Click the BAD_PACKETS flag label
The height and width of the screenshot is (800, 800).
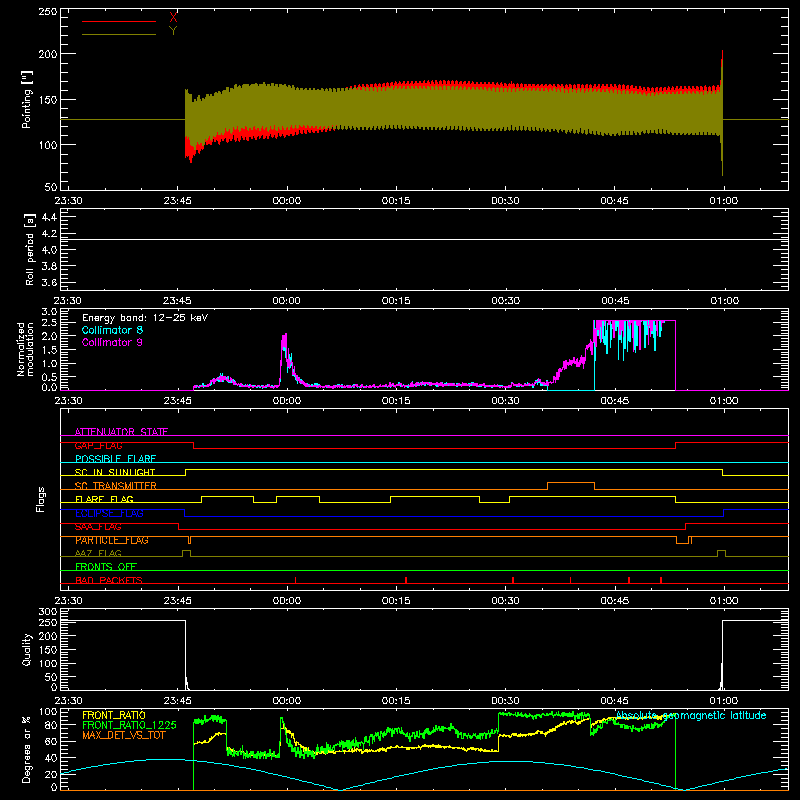pyautogui.click(x=109, y=580)
